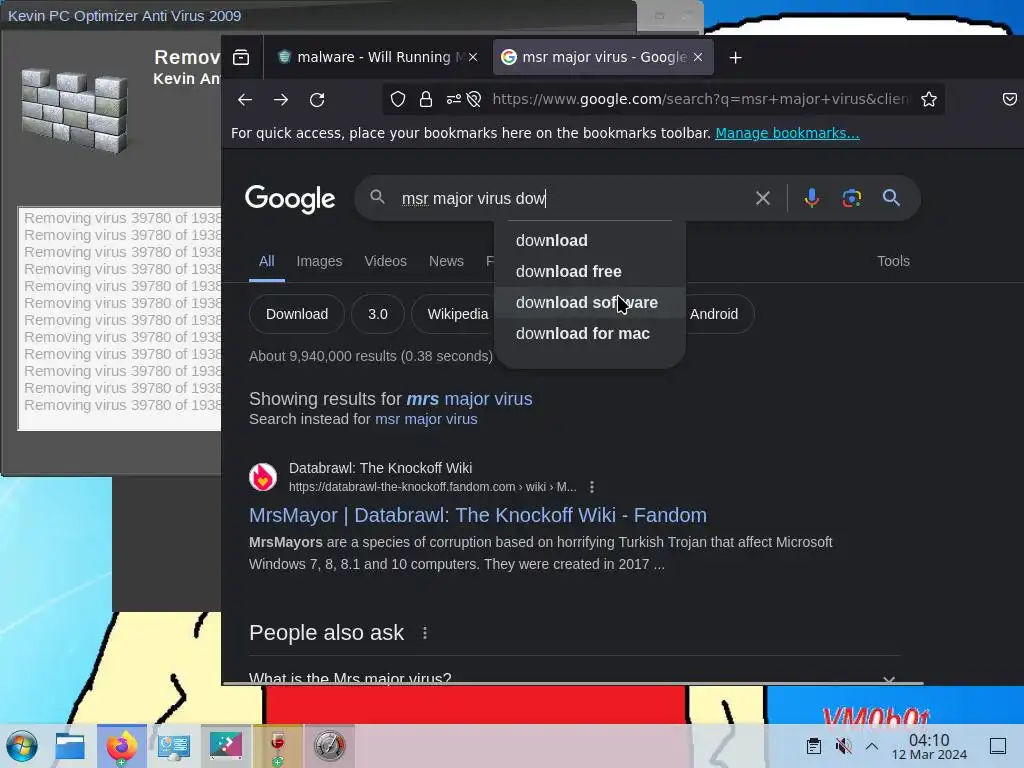Select the All search tab
Viewport: 1024px width, 768px height.
266,261
